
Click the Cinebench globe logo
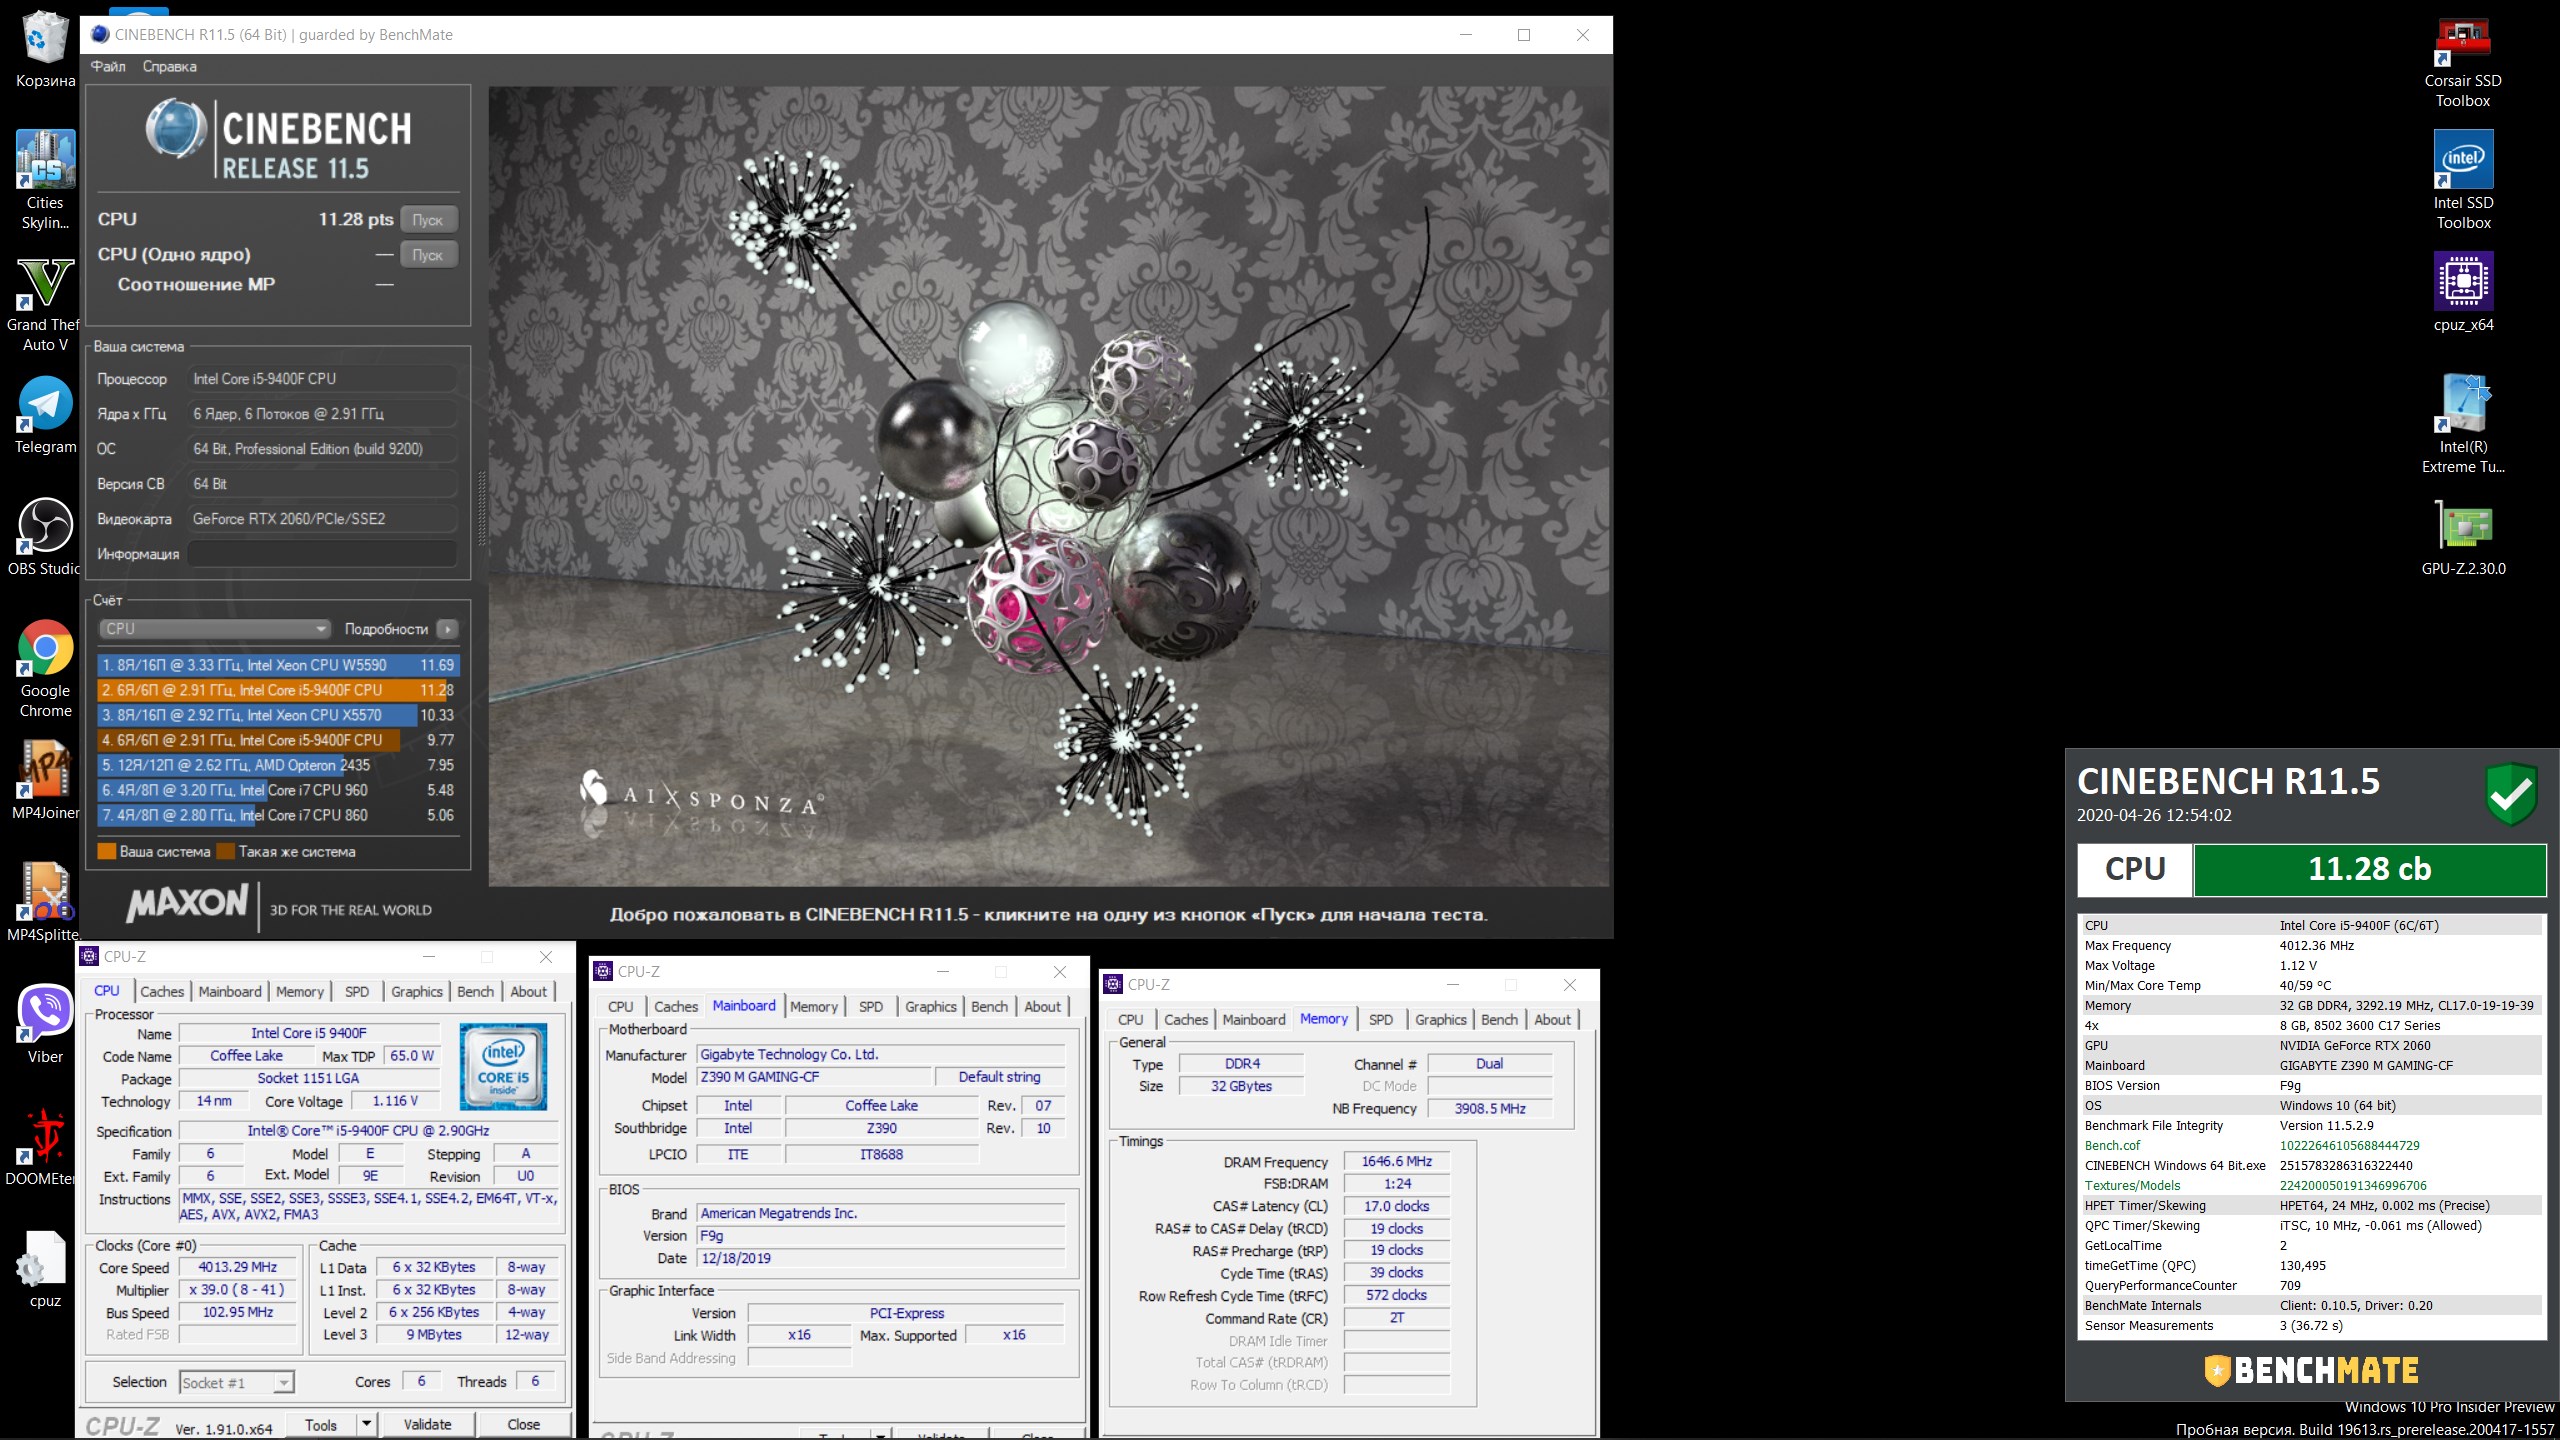pyautogui.click(x=176, y=129)
